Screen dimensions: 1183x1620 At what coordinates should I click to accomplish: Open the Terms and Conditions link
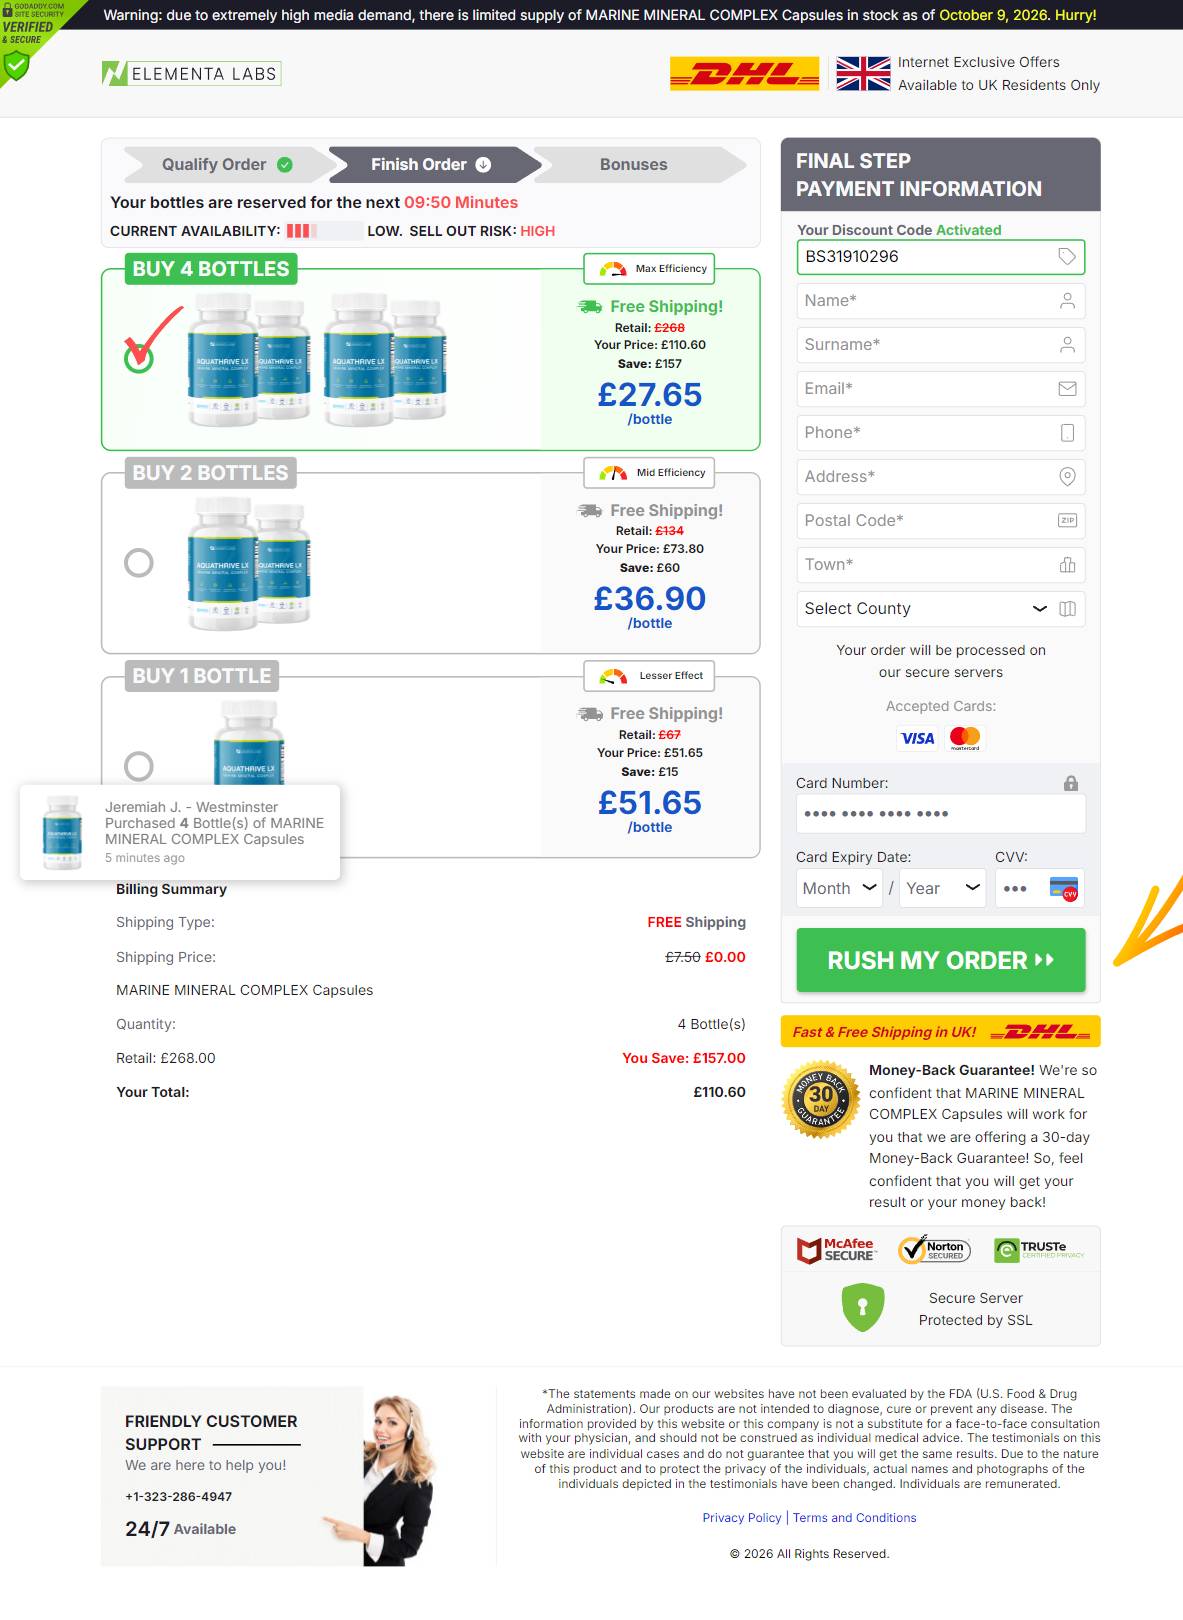coord(855,1518)
